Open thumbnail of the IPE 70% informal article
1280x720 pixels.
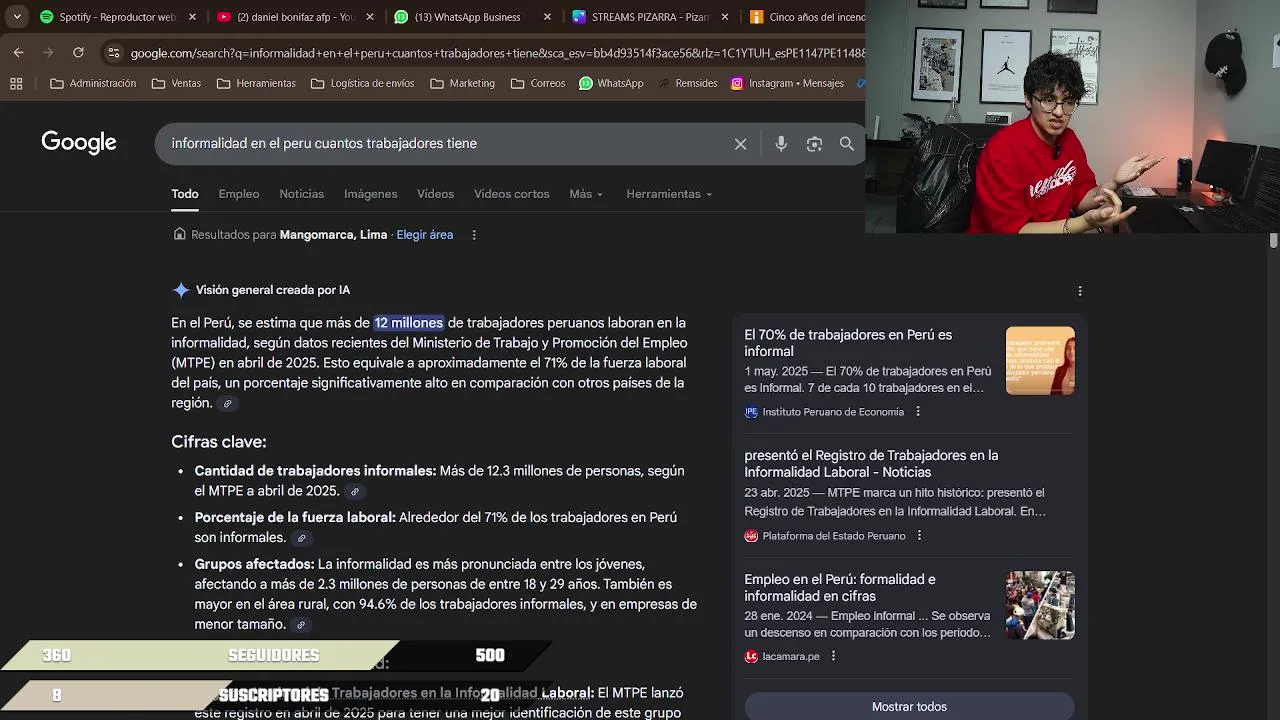[1040, 360]
